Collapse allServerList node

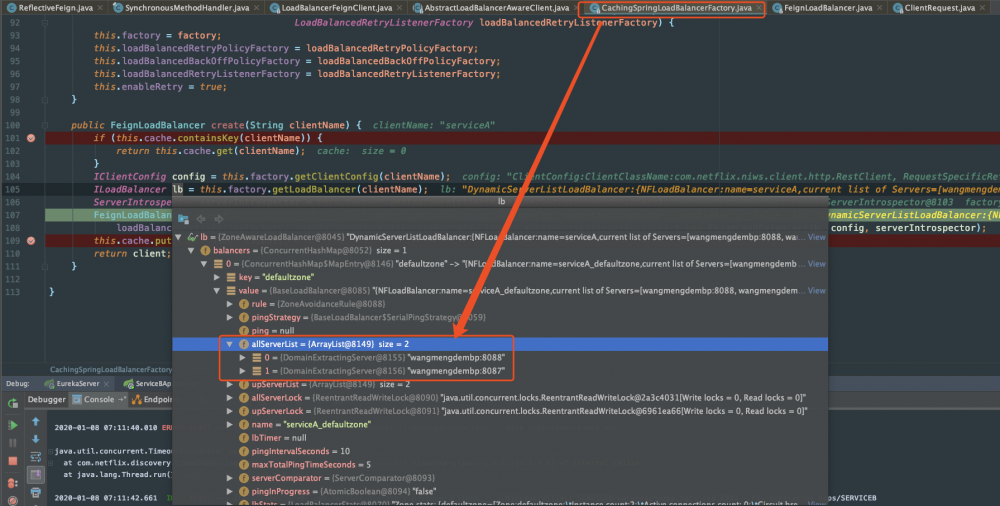point(230,344)
